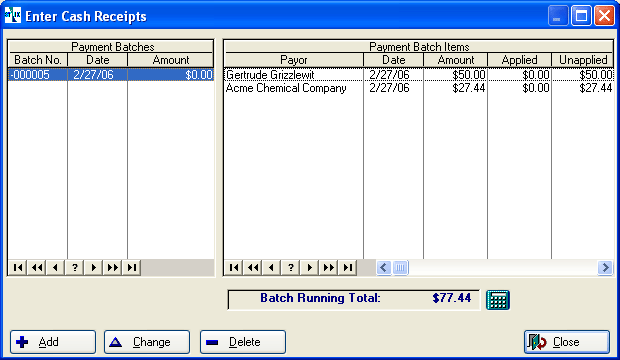Open the calculator beside Batch Running Total

coord(497,300)
